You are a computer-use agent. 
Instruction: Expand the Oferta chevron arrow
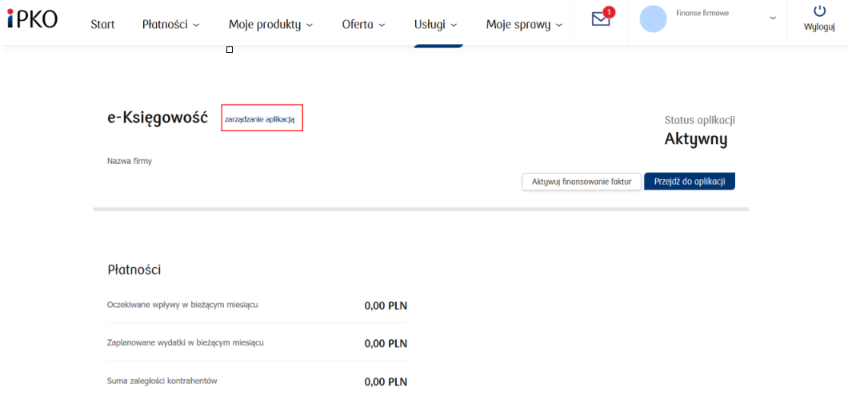(382, 25)
